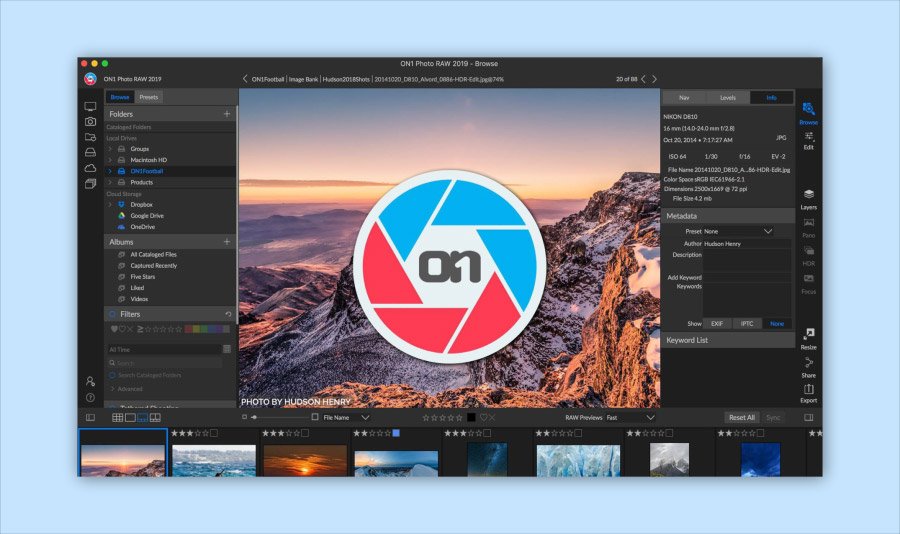
Task: Collapse the ON1Football folder chevron
Action: click(x=110, y=171)
